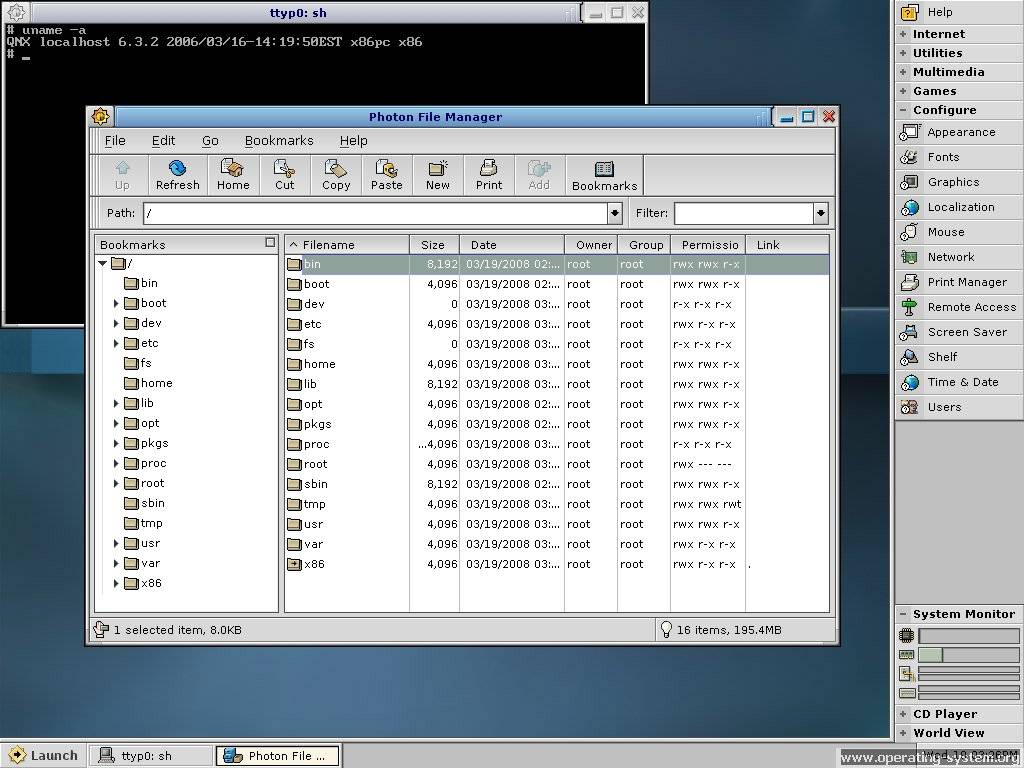Open Graphics configuration

click(959, 182)
